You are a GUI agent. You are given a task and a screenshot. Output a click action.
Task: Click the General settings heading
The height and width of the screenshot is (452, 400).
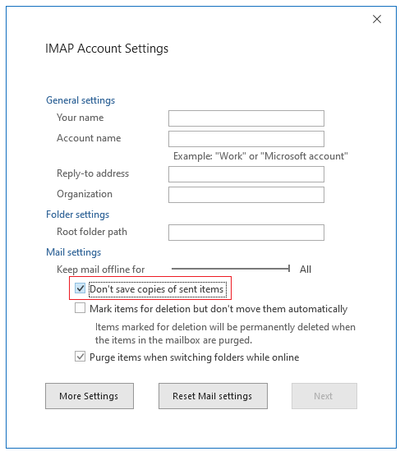pos(80,100)
